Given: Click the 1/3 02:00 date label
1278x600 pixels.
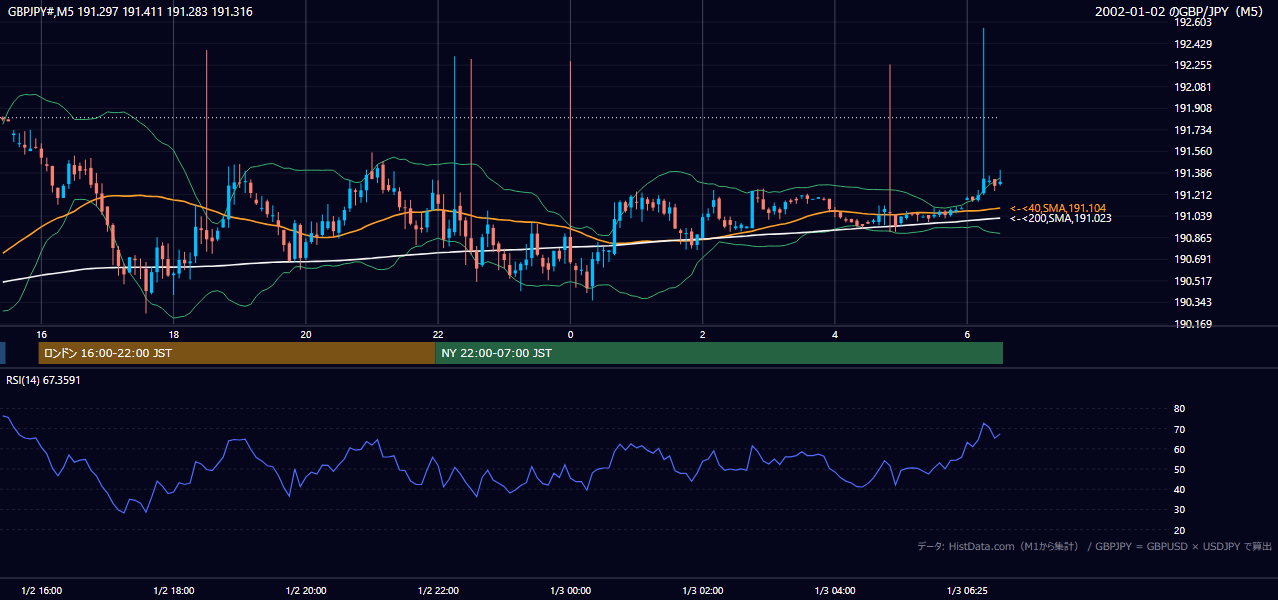Looking at the screenshot, I should [x=702, y=590].
